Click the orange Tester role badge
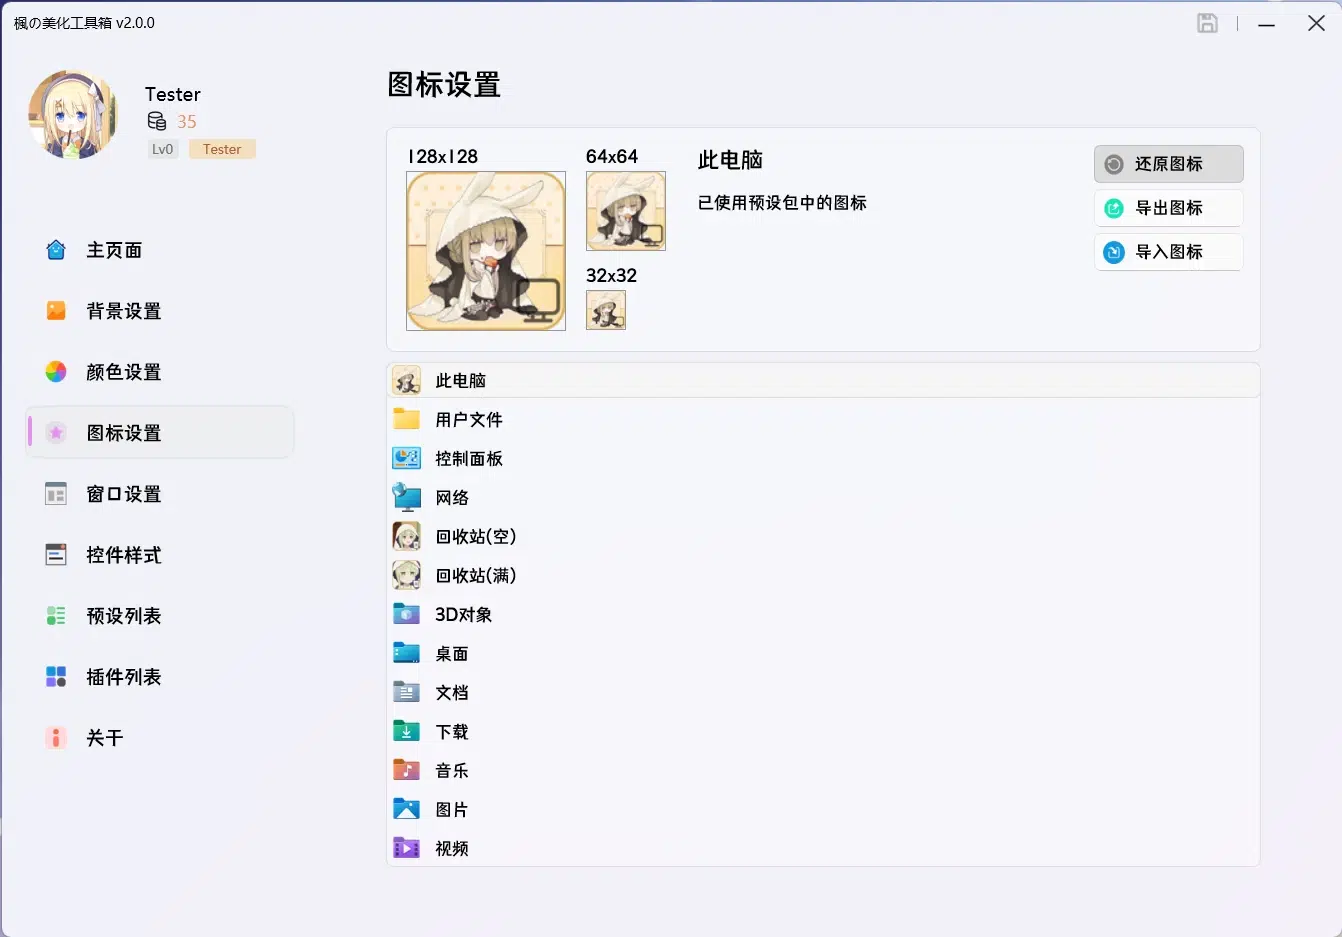Screen dimensions: 1342x937 222,149
